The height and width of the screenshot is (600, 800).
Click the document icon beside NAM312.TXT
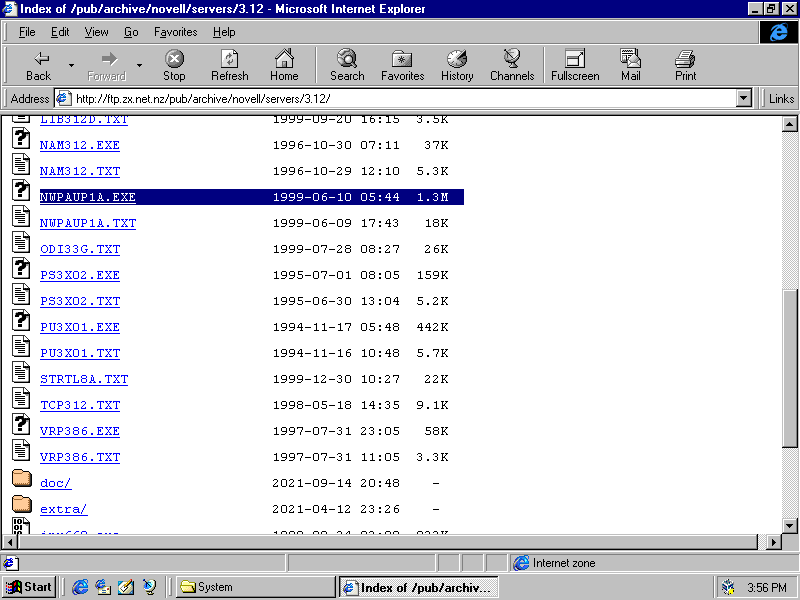21,164
